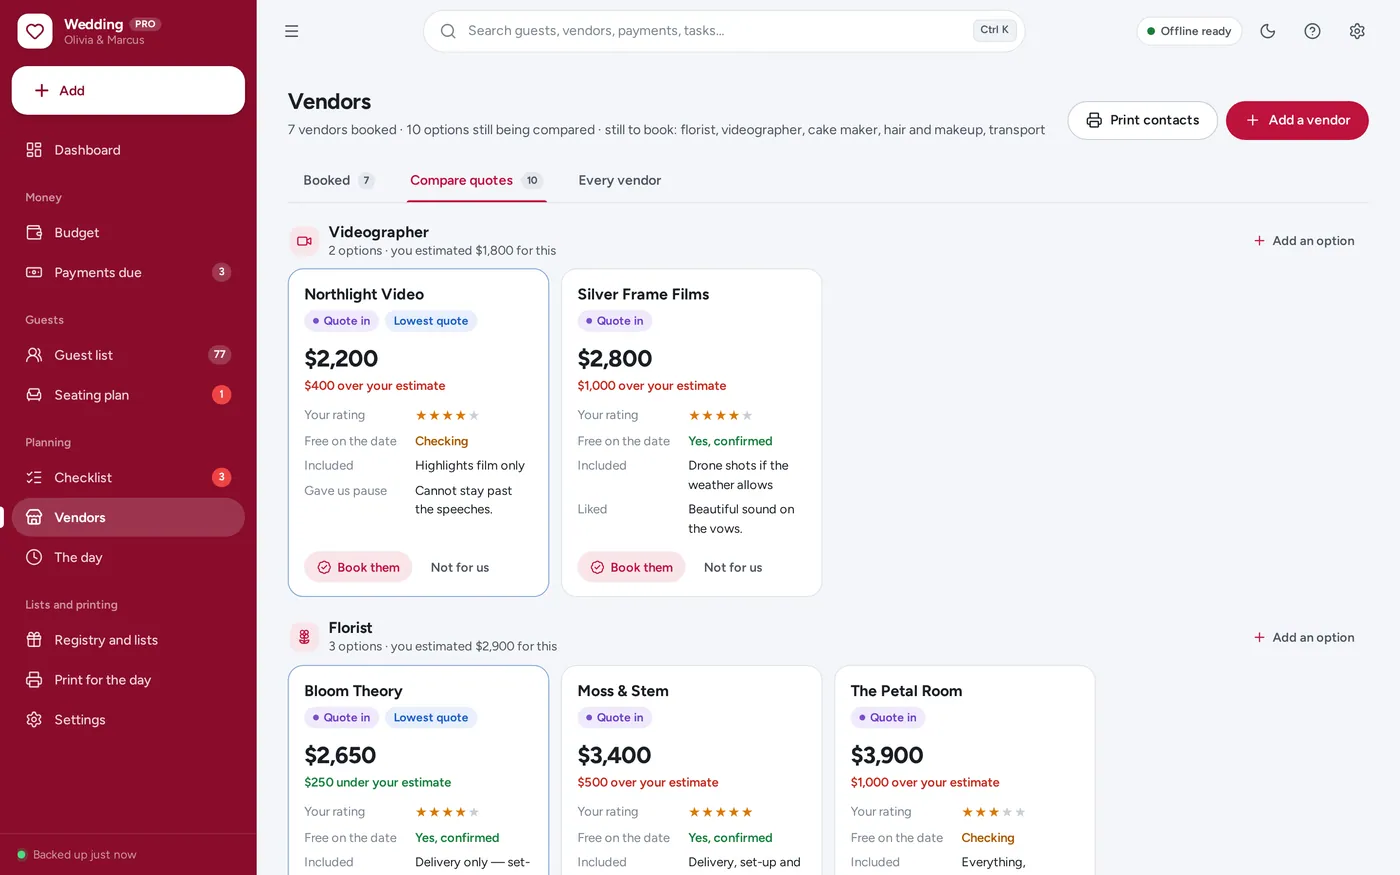This screenshot has height=875, width=1400.
Task: Click the Dashboard icon in the sidebar
Action: [x=34, y=150]
